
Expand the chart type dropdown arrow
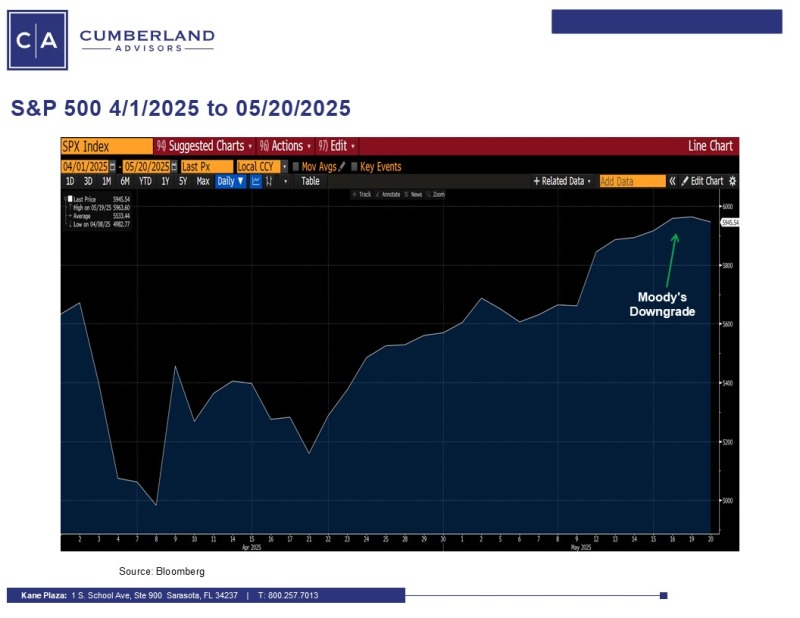285,181
